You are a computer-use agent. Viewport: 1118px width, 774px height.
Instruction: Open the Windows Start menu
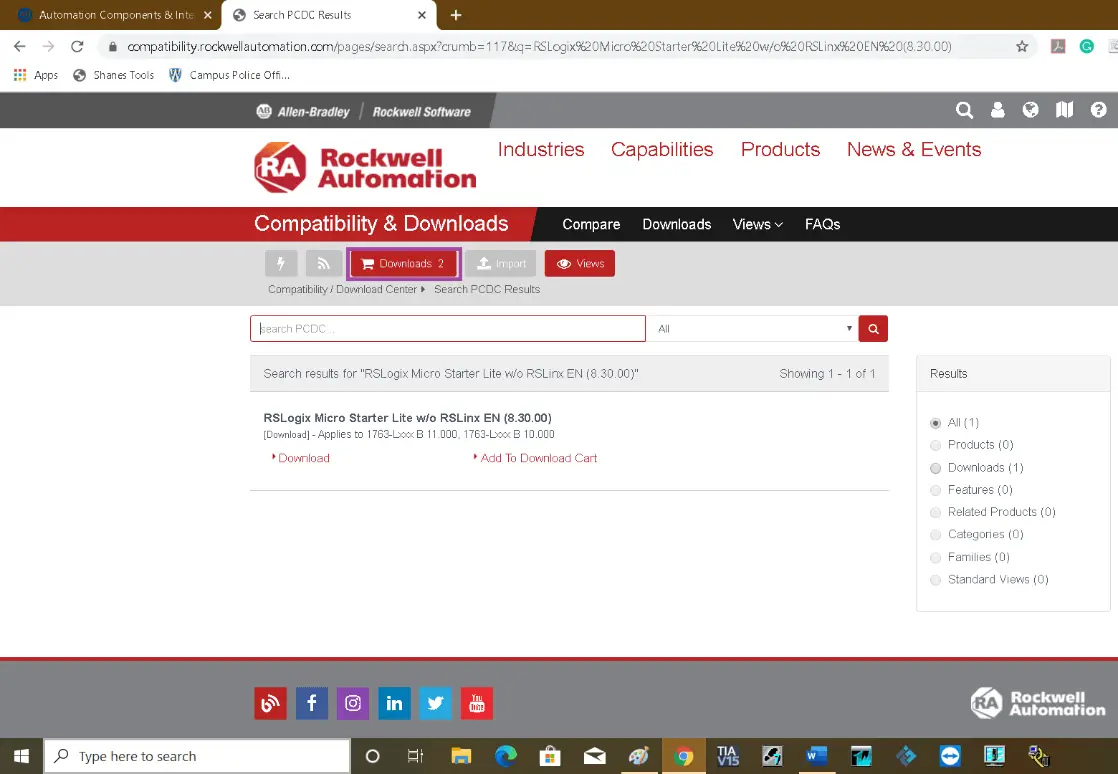pyautogui.click(x=21, y=756)
